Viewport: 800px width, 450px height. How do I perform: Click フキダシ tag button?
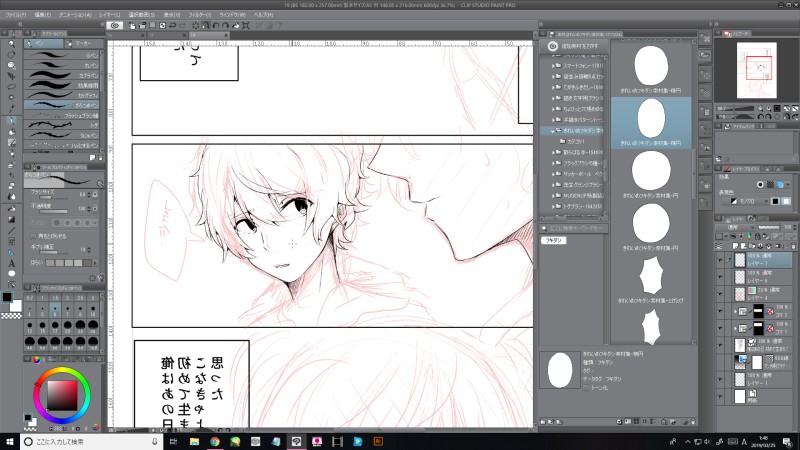coord(554,240)
